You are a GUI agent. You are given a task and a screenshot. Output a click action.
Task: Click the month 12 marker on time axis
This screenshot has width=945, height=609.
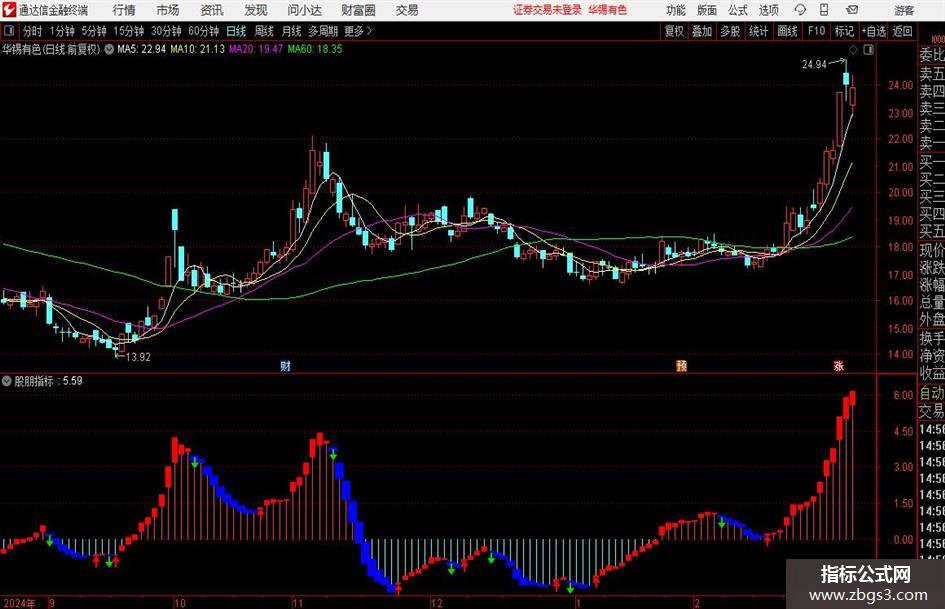point(437,603)
